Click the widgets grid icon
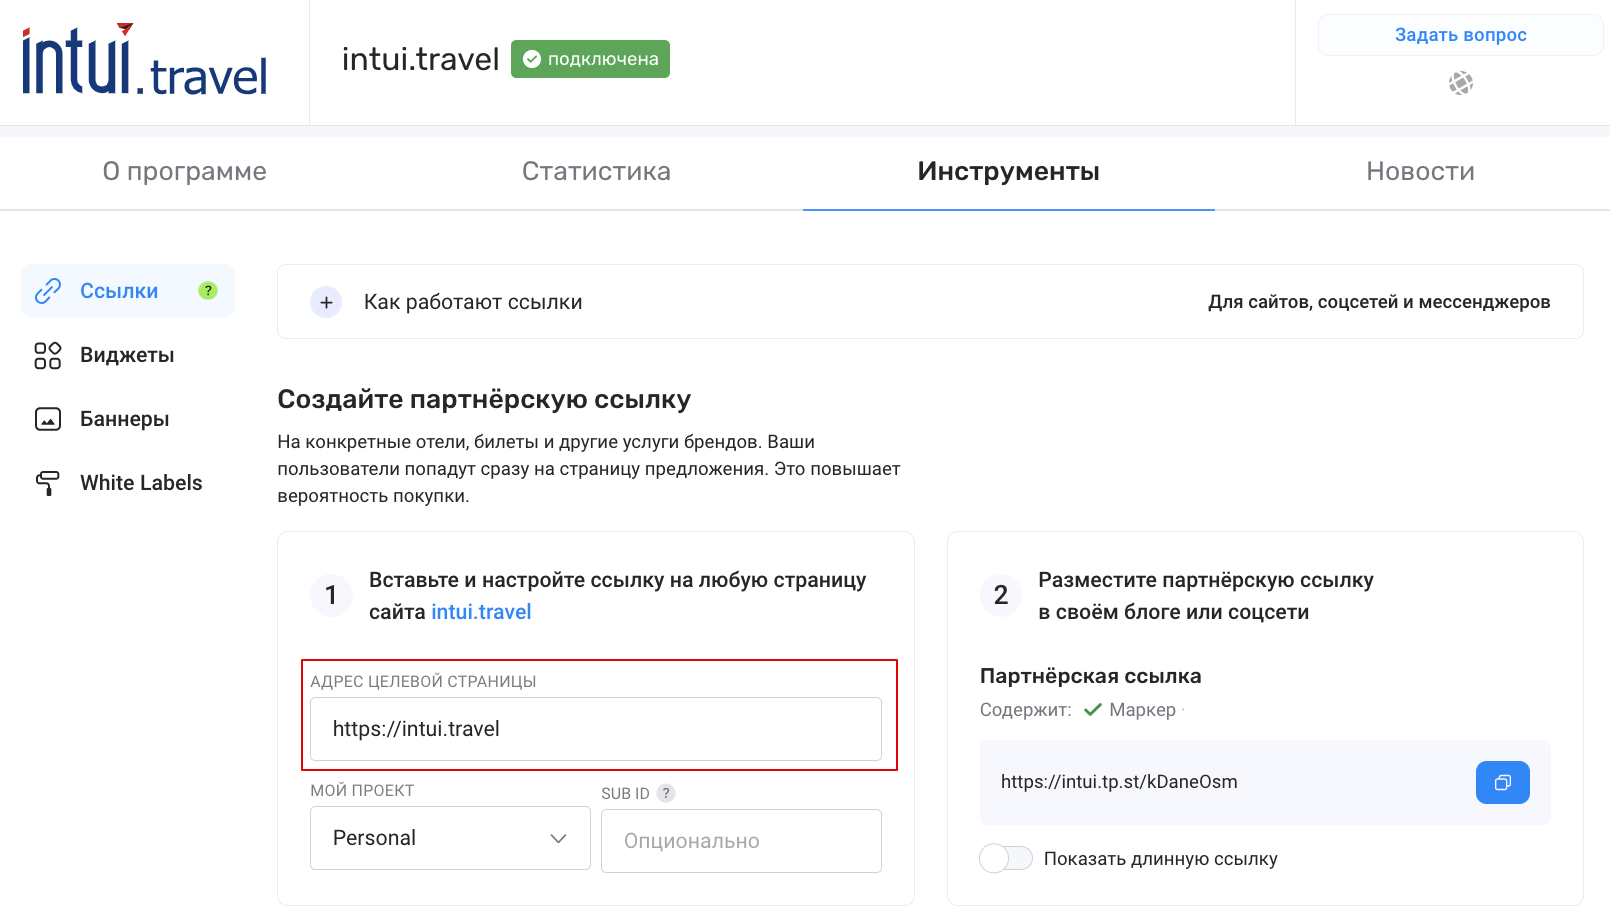This screenshot has width=1610, height=918. [x=48, y=355]
